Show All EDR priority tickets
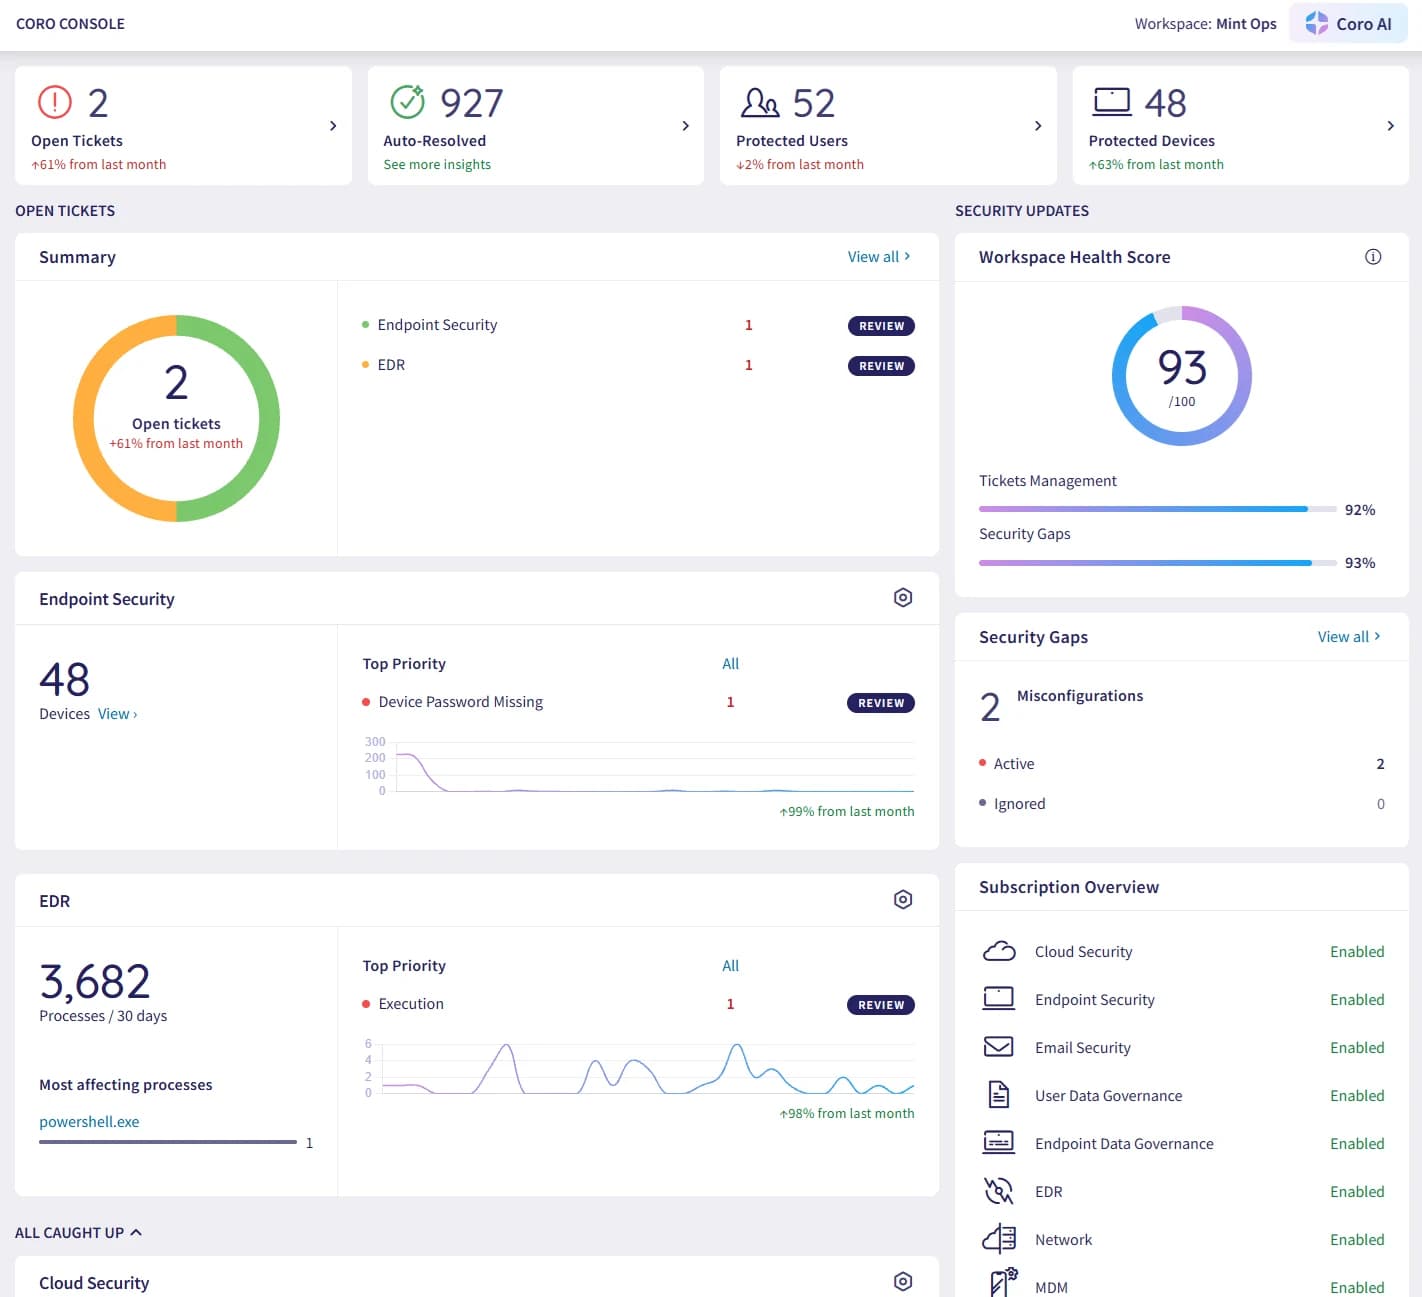Image resolution: width=1422 pixels, height=1297 pixels. tap(731, 966)
